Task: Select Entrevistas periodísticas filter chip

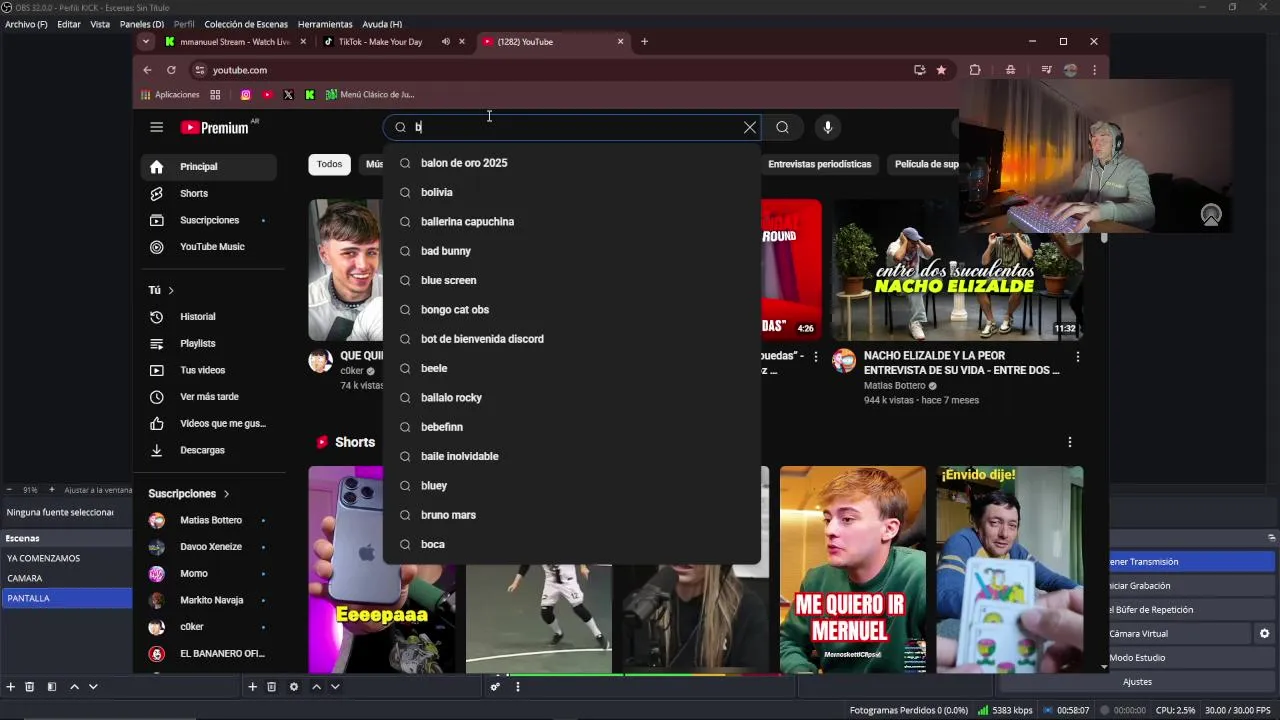Action: 819,164
